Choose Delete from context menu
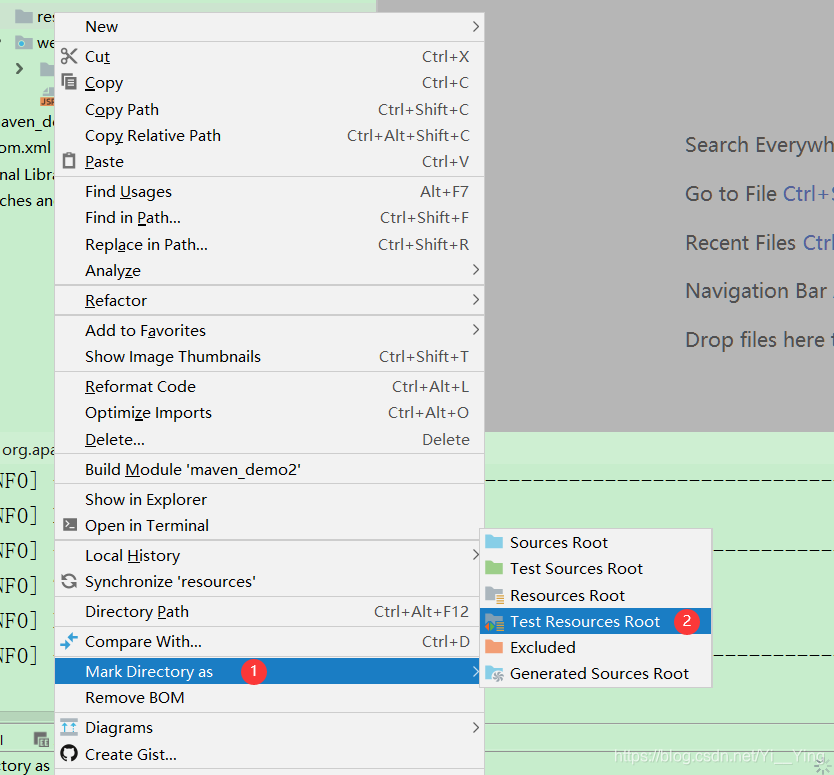The width and height of the screenshot is (834, 775). point(269,439)
